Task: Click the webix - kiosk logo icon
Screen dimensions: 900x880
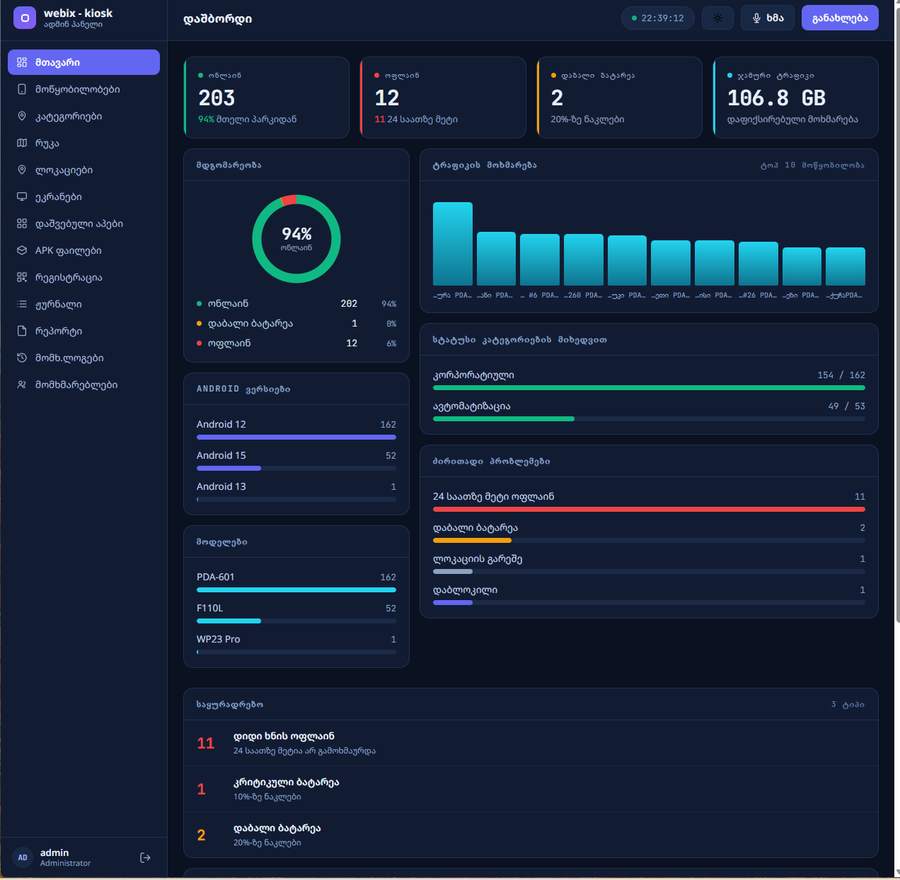Action: point(25,18)
